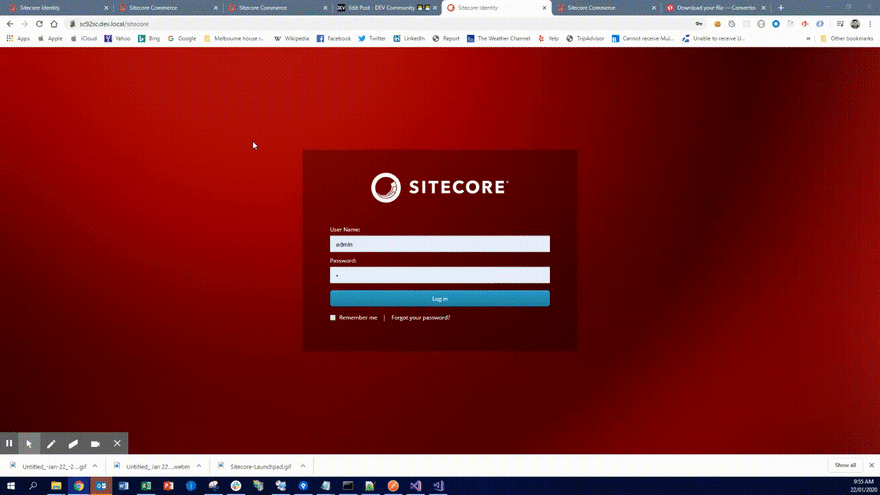Open The Weather Channel bookmark
The height and width of the screenshot is (495, 880).
(x=498, y=39)
